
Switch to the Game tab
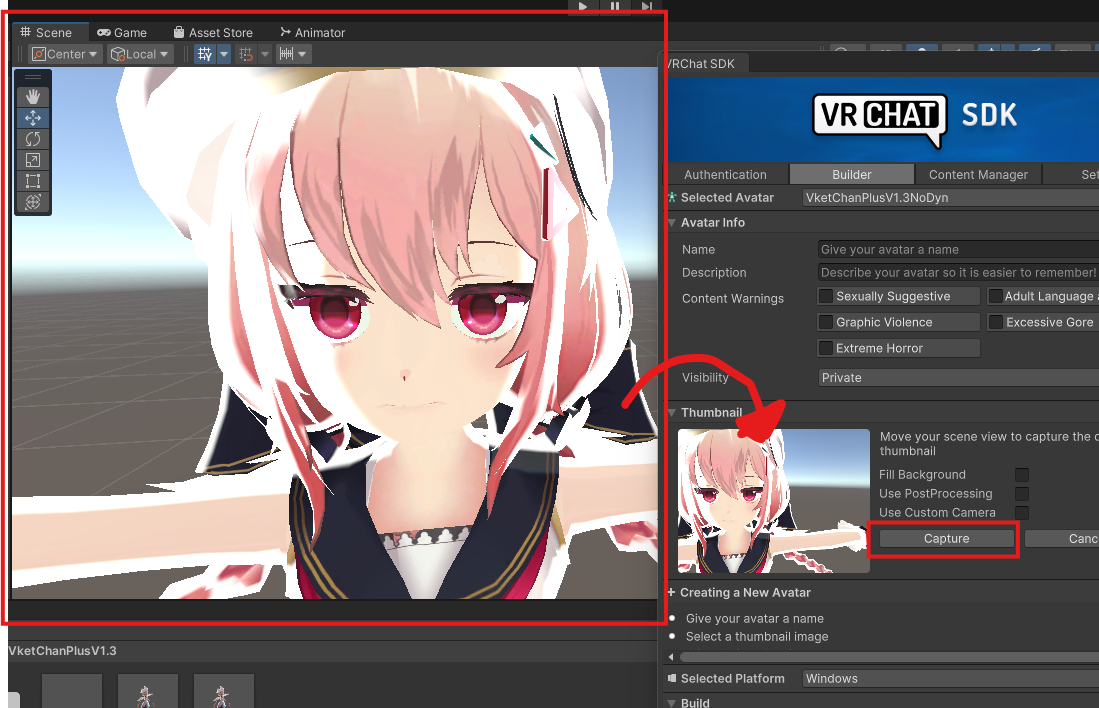click(123, 32)
